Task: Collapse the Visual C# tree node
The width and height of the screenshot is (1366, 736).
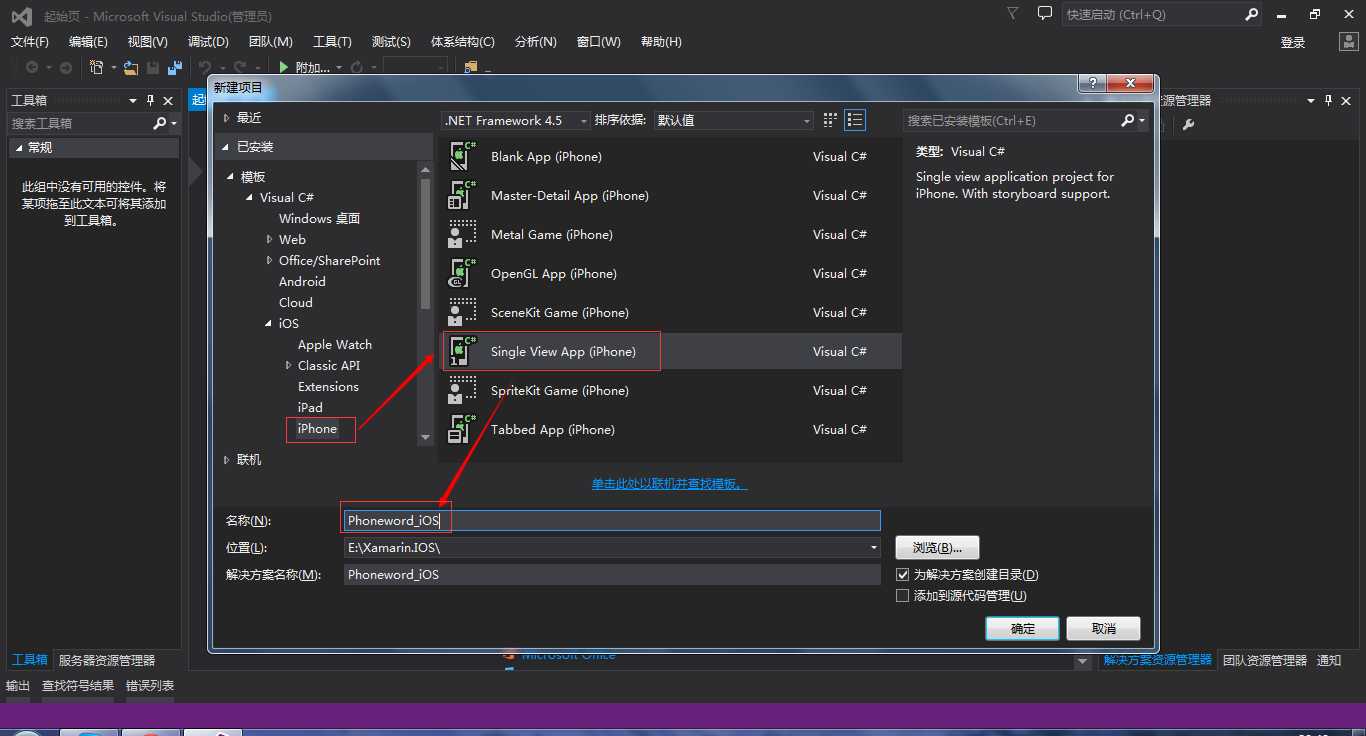Action: tap(250, 197)
